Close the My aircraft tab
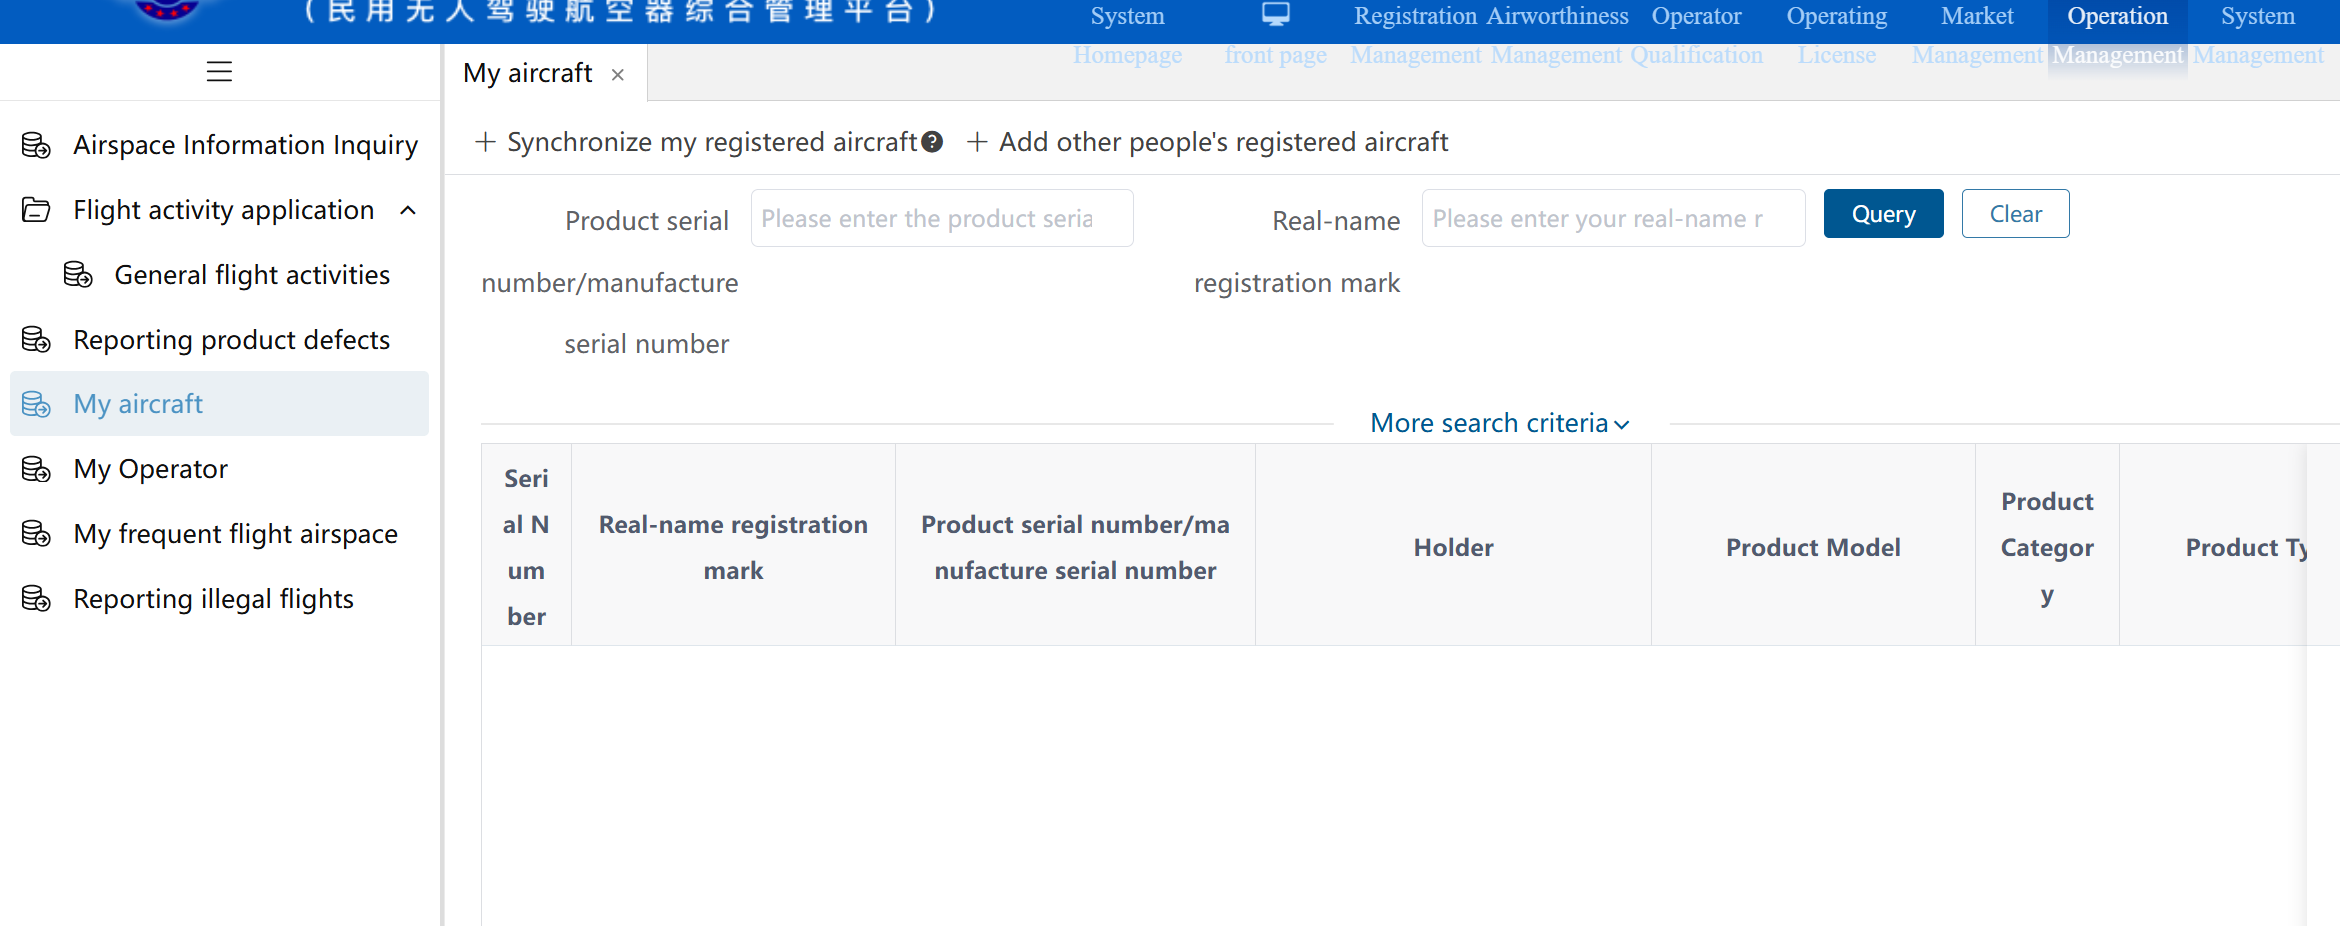 coord(618,74)
